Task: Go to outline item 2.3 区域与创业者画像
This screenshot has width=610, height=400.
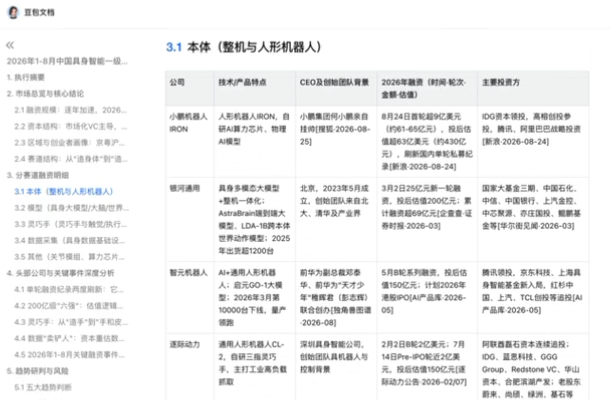Action: 70,143
